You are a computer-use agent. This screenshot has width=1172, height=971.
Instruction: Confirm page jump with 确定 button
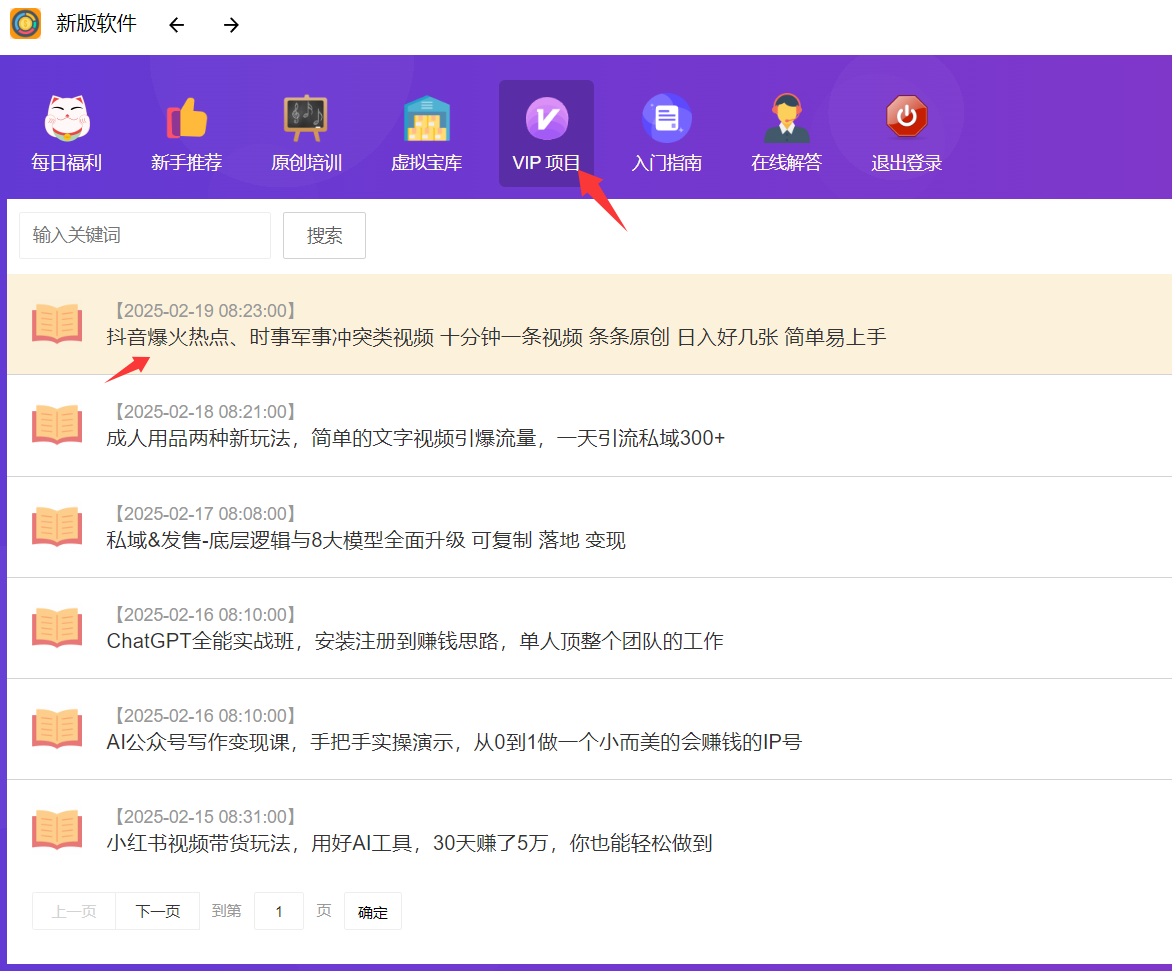click(373, 911)
